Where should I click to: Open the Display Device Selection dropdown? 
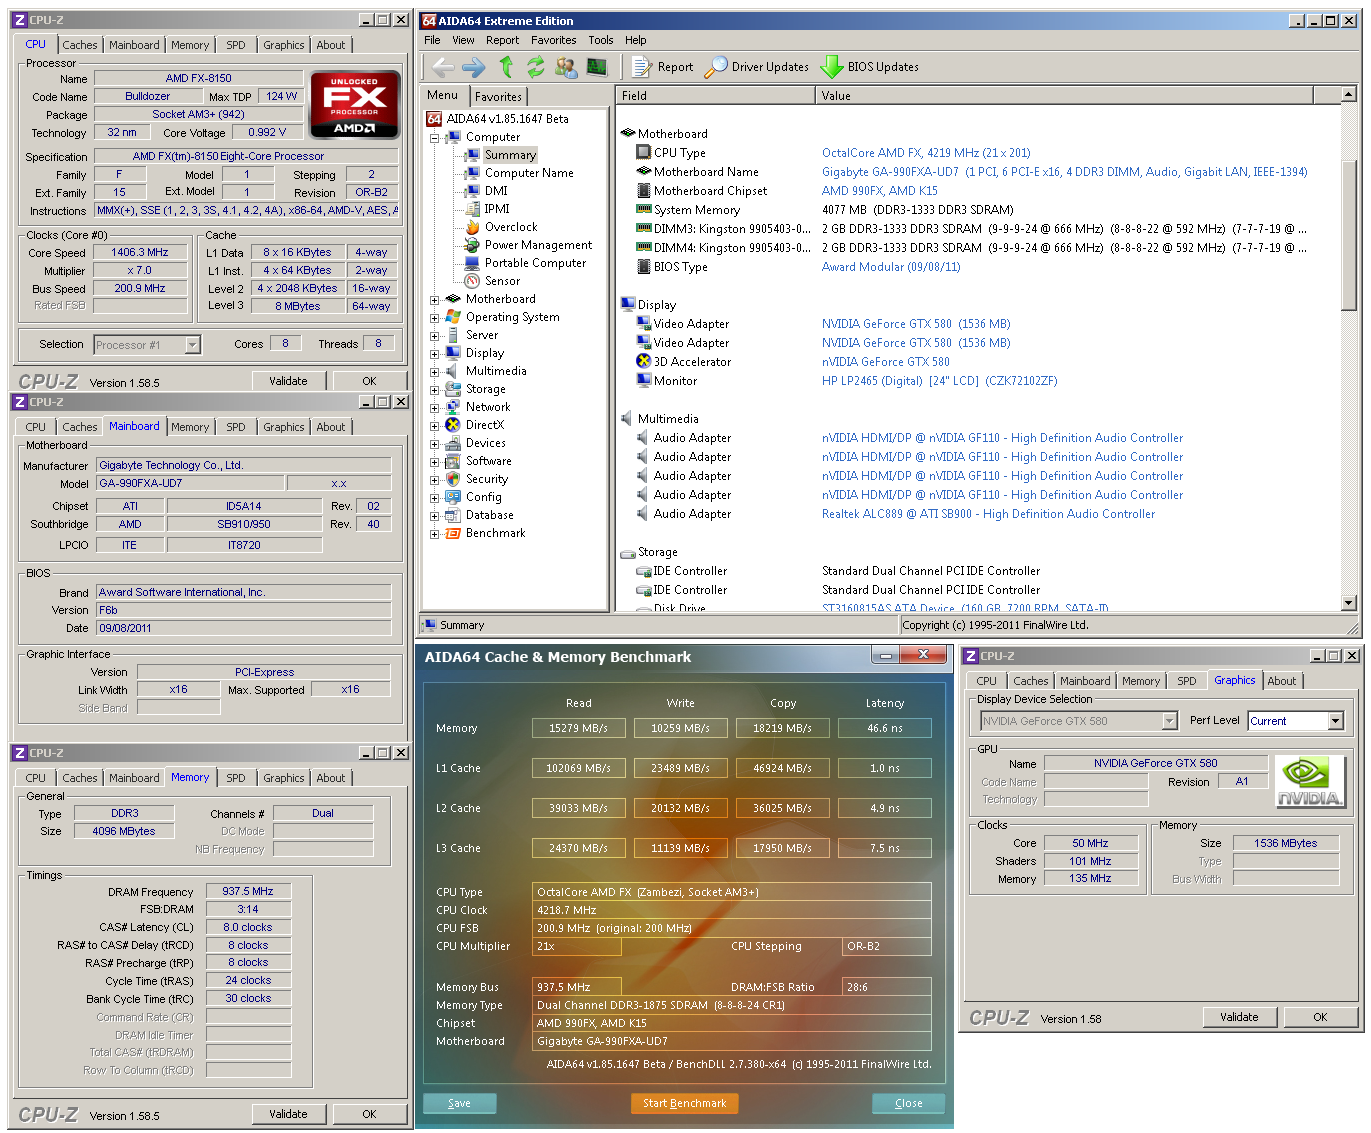(1169, 721)
